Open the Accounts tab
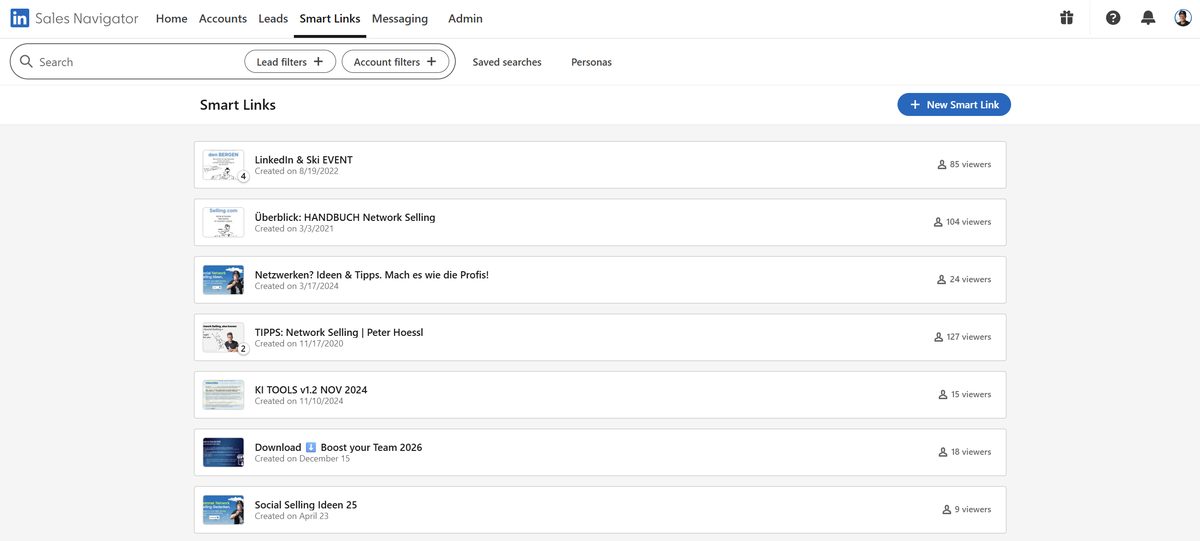Screen dimensions: 1200x541 point(223,18)
